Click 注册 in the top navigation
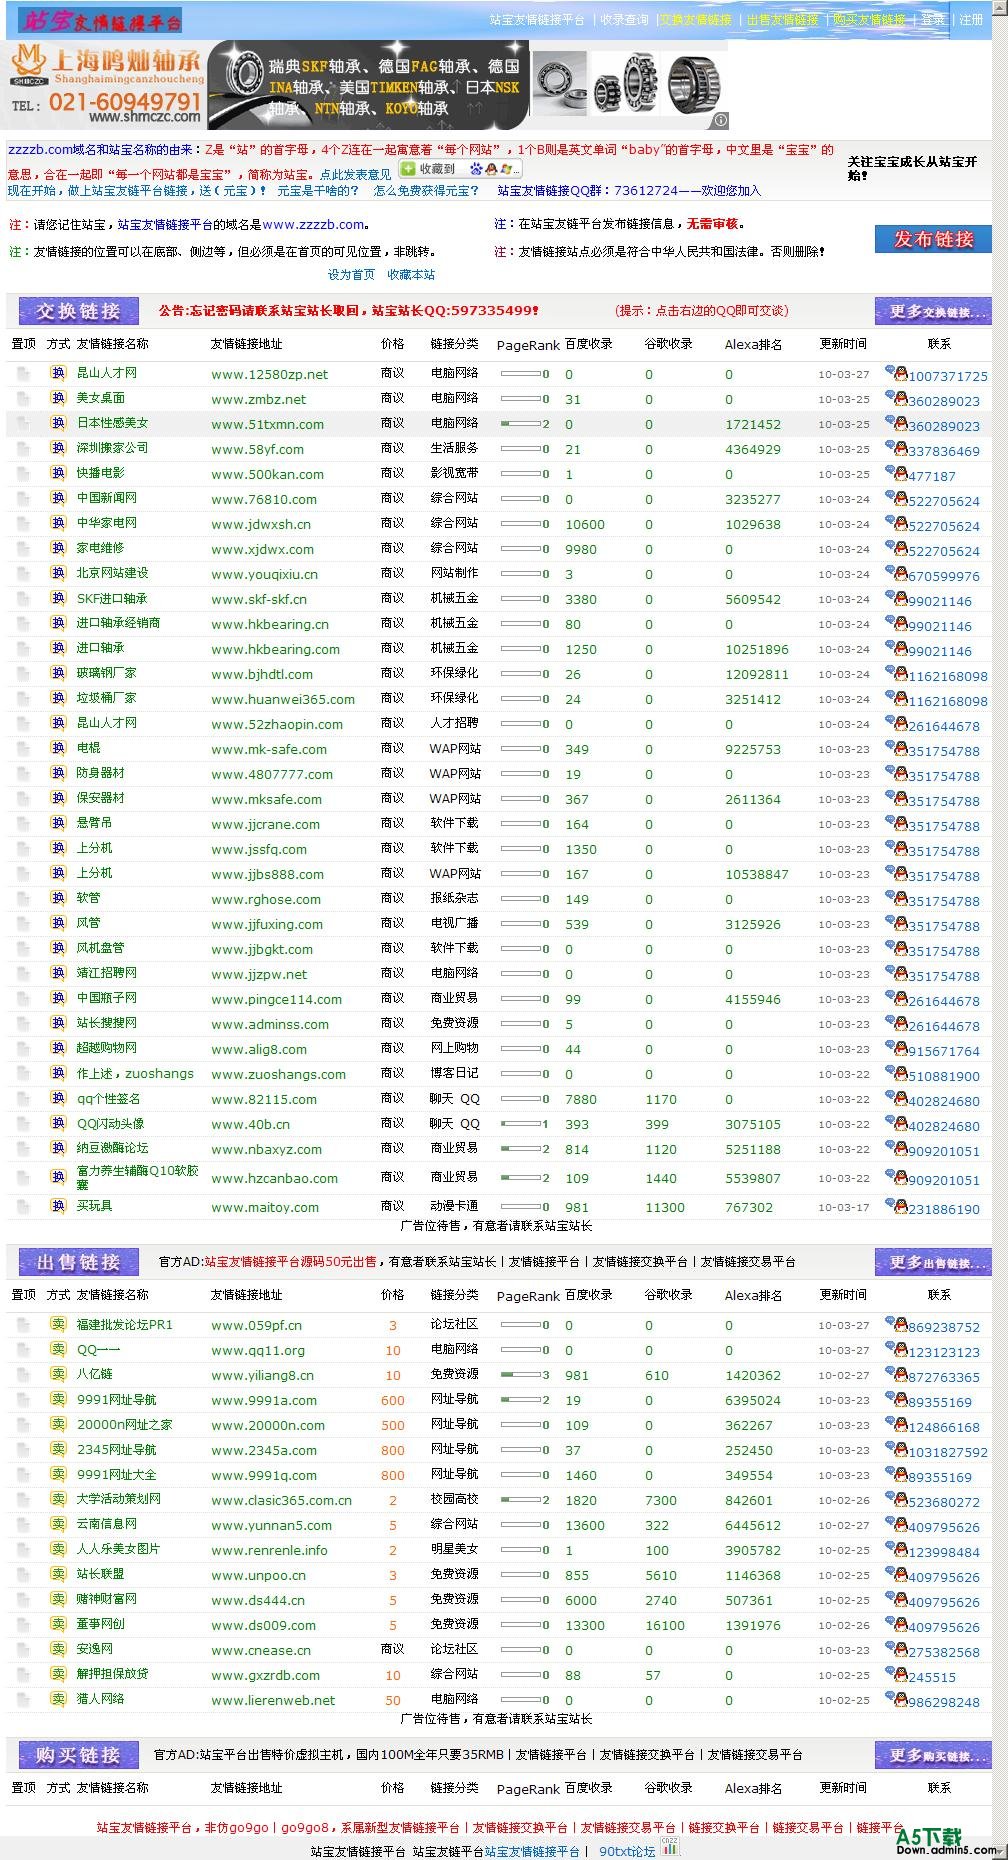 point(971,19)
